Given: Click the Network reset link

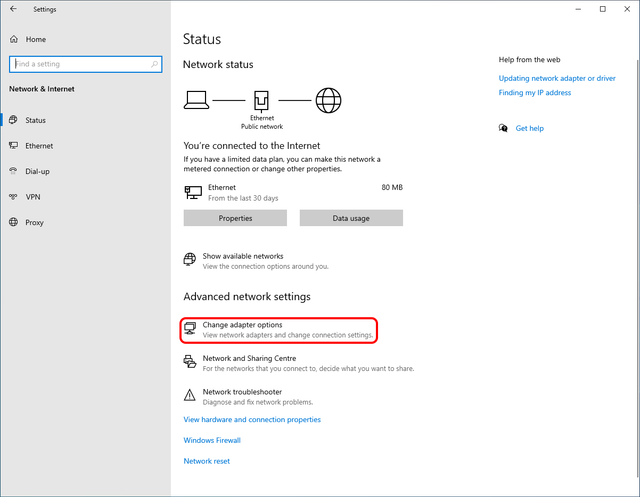Looking at the screenshot, I should (x=206, y=461).
